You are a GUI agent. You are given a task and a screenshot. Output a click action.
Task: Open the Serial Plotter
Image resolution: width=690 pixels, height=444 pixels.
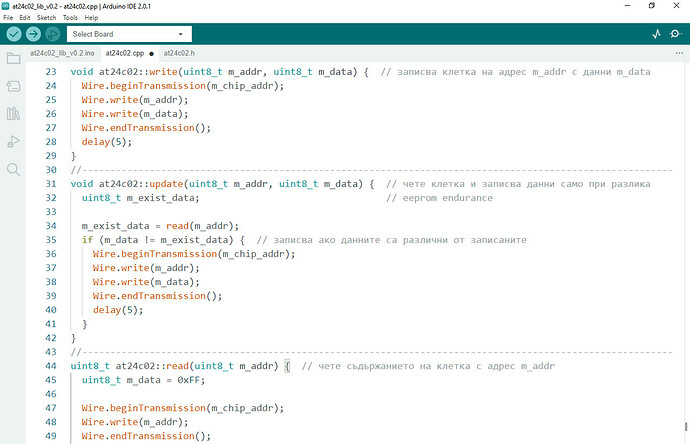pos(657,34)
